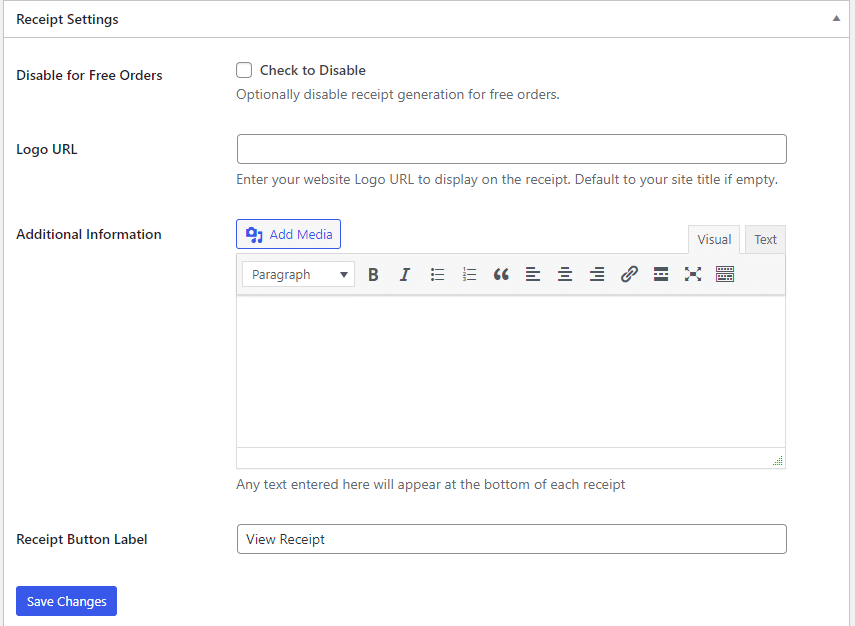The height and width of the screenshot is (626, 855).
Task: Add a blockquote
Action: [x=501, y=274]
